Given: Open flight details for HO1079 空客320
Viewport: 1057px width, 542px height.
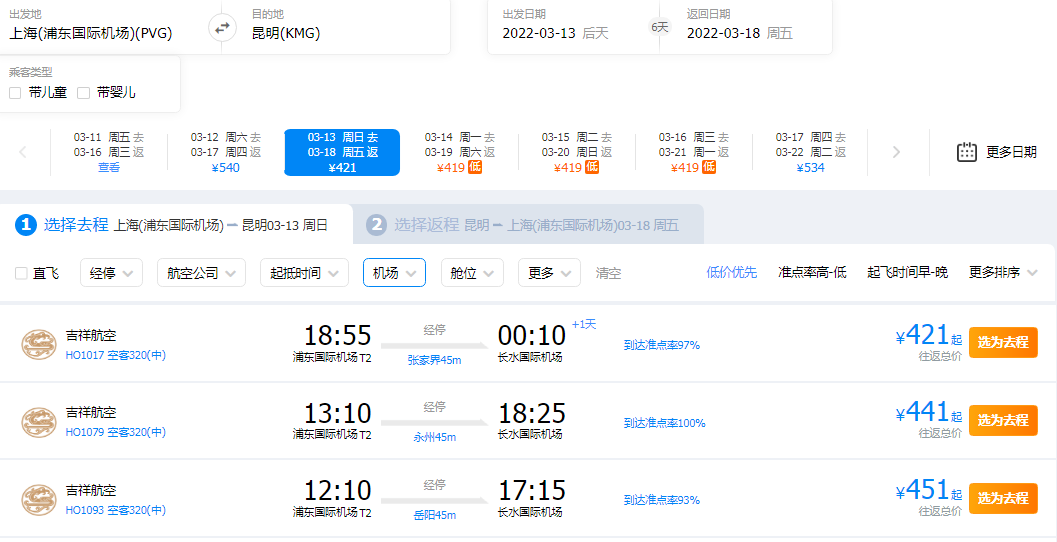Looking at the screenshot, I should [x=115, y=431].
